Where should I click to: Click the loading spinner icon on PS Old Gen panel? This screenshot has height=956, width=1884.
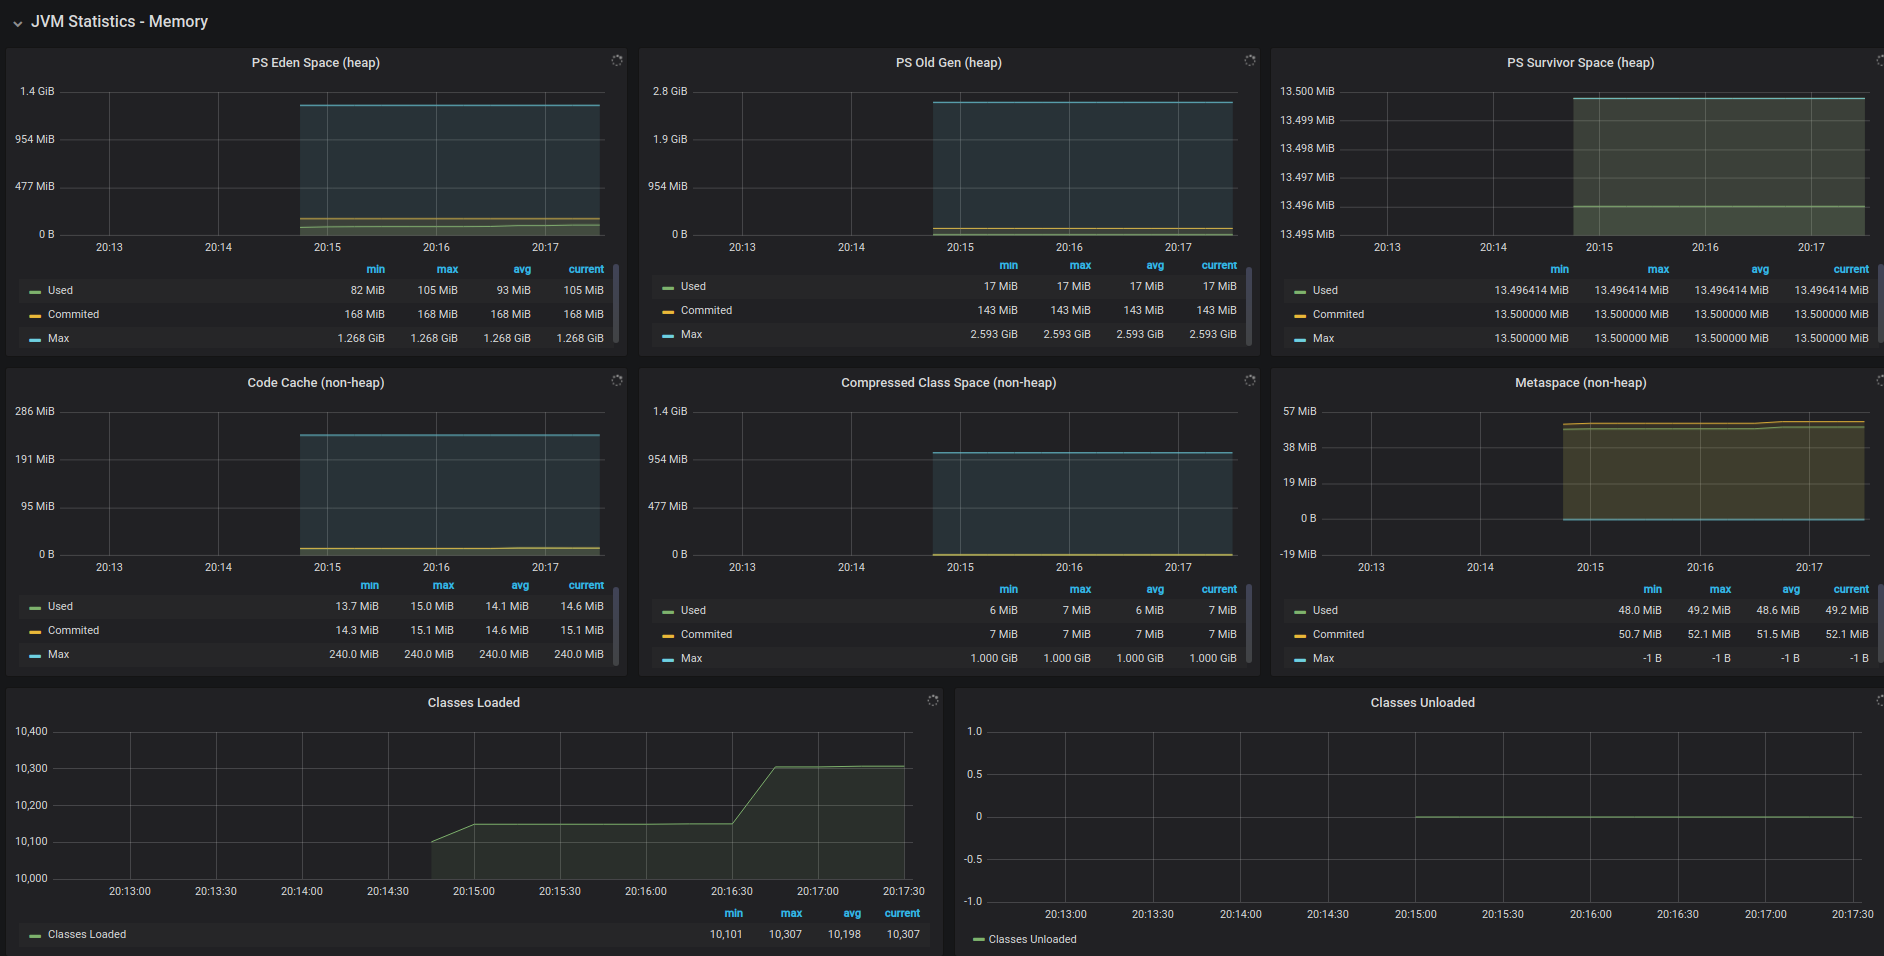pos(1250,61)
